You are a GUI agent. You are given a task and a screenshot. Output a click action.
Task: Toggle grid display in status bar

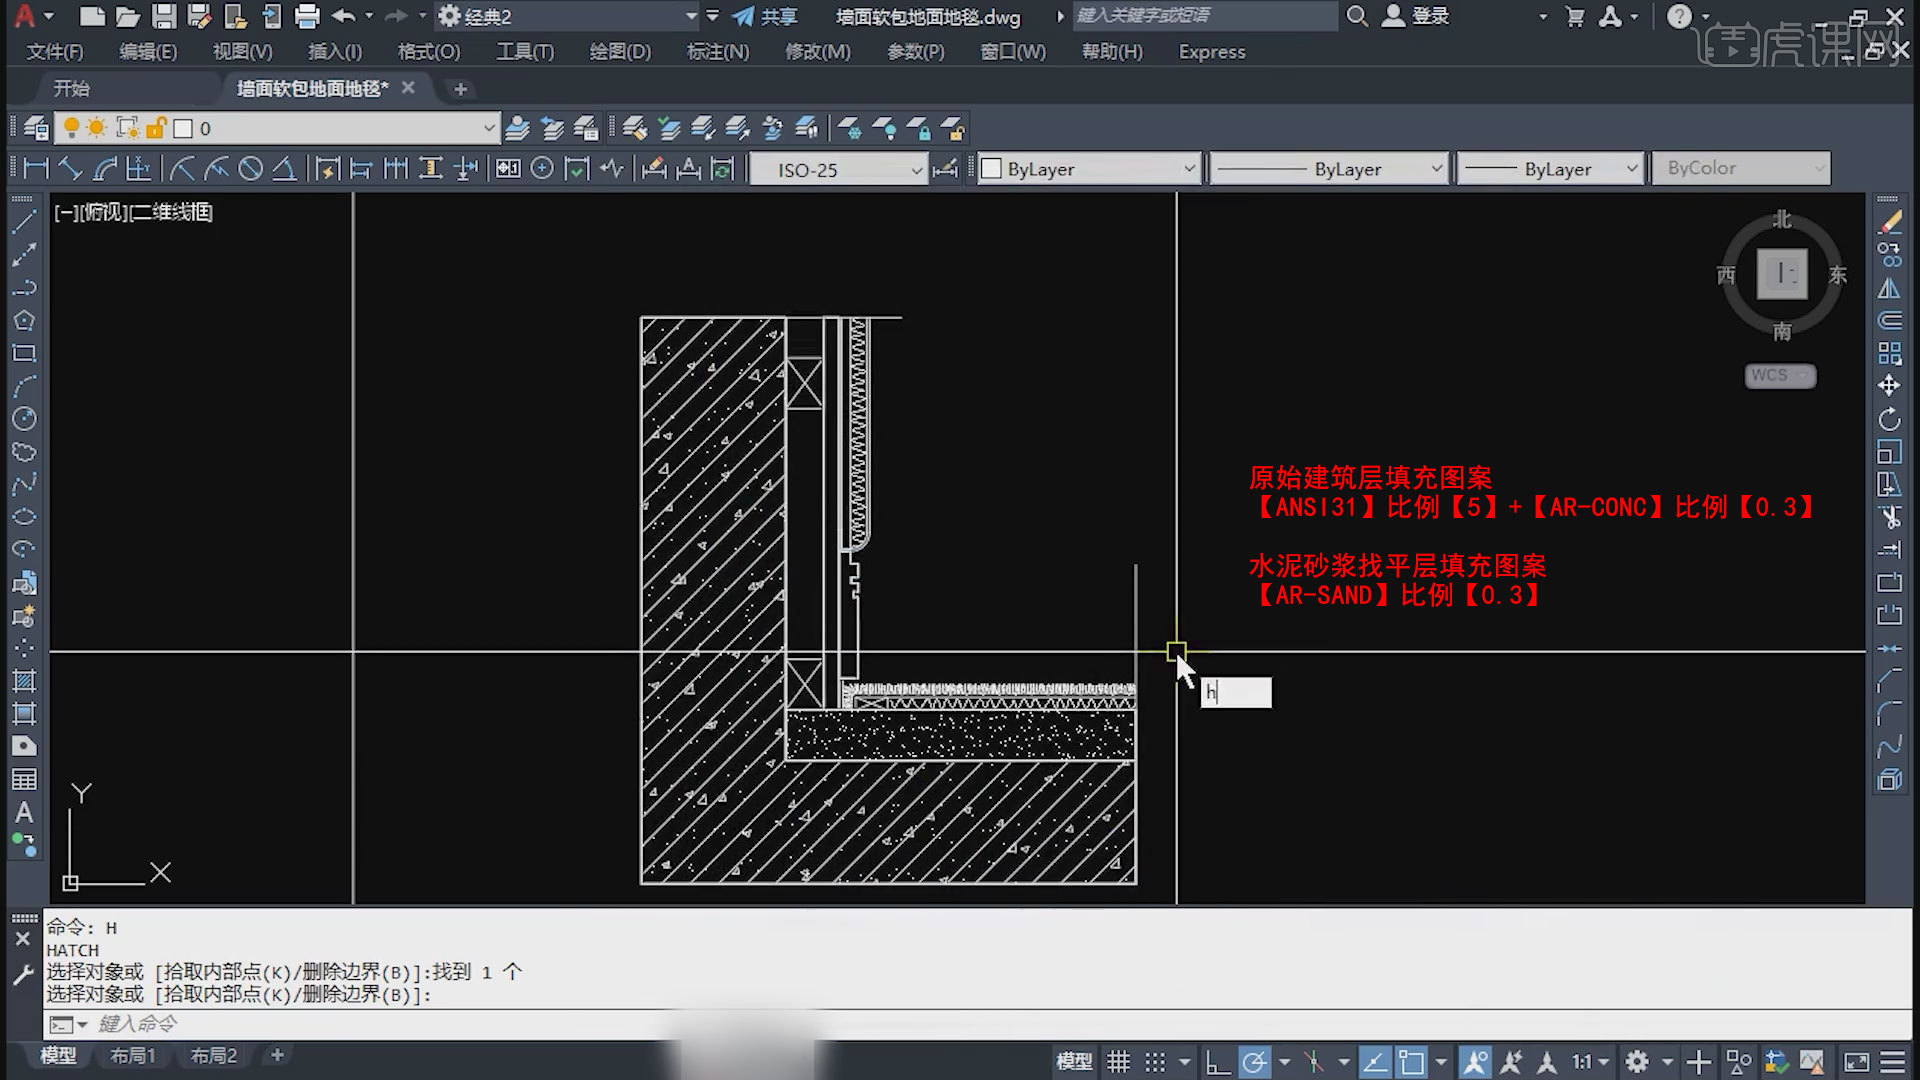(x=1118, y=1061)
